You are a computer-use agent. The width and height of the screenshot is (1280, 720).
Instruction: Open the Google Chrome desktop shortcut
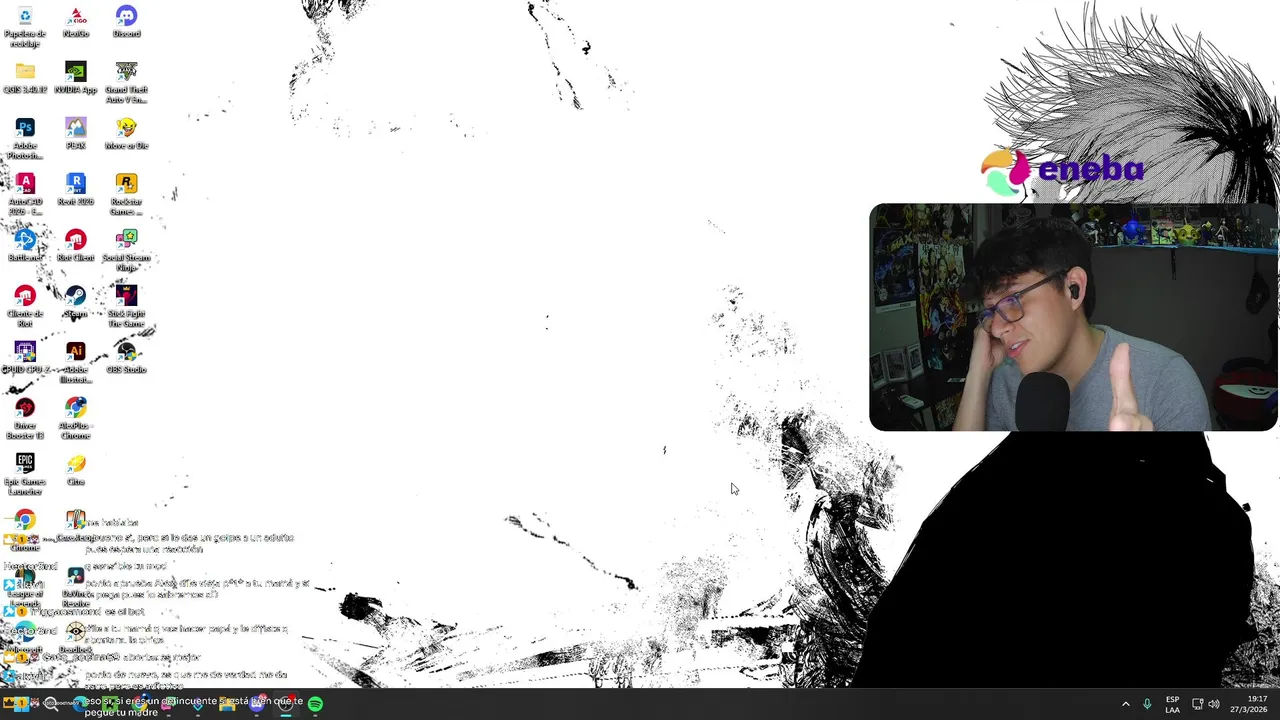(25, 531)
